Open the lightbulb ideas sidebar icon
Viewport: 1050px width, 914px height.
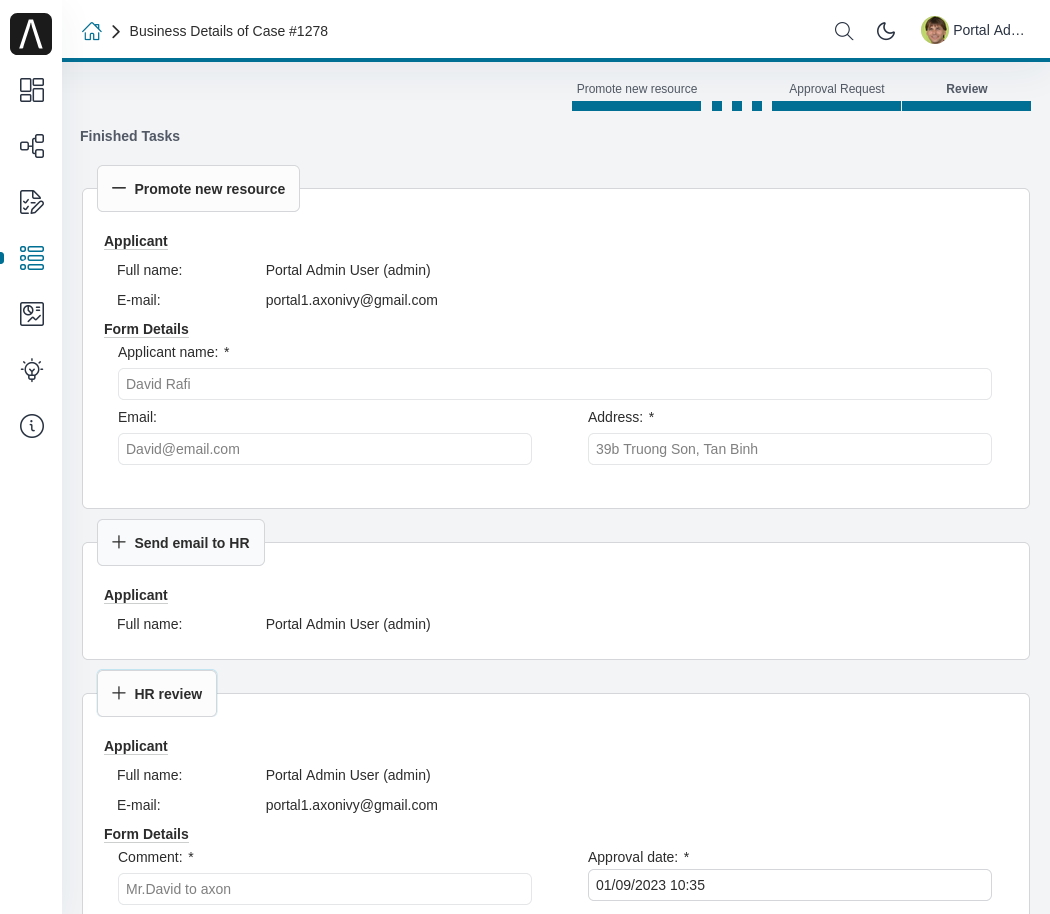pyautogui.click(x=31, y=370)
